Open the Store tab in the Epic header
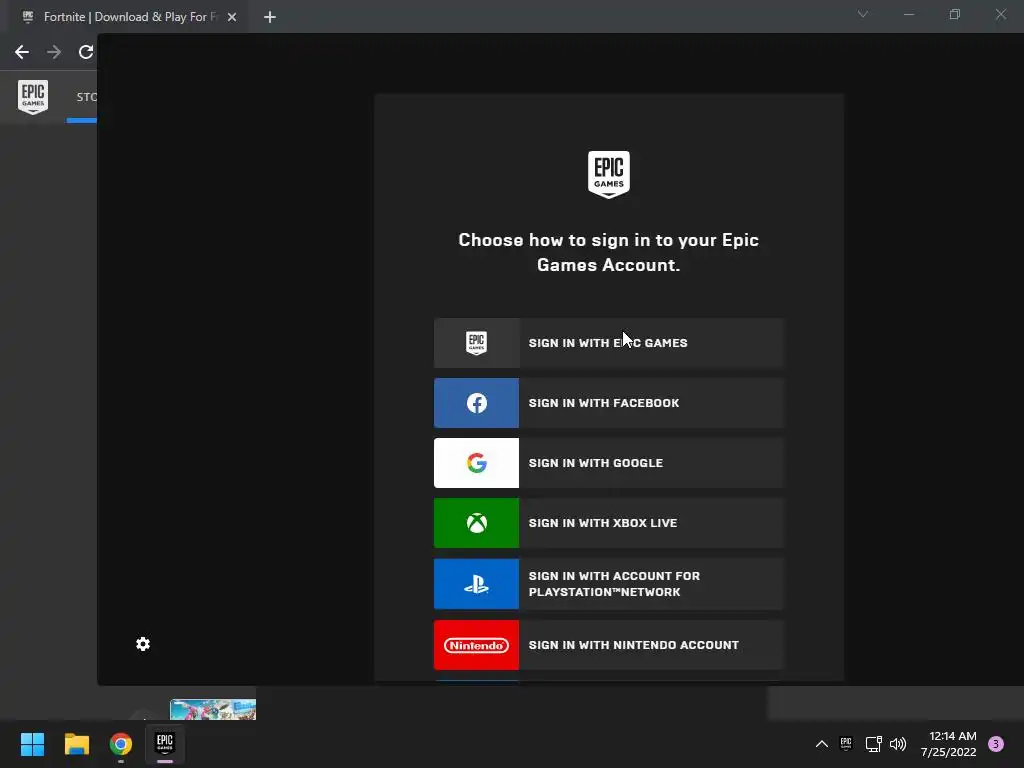Viewport: 1024px width, 768px height. tap(86, 97)
